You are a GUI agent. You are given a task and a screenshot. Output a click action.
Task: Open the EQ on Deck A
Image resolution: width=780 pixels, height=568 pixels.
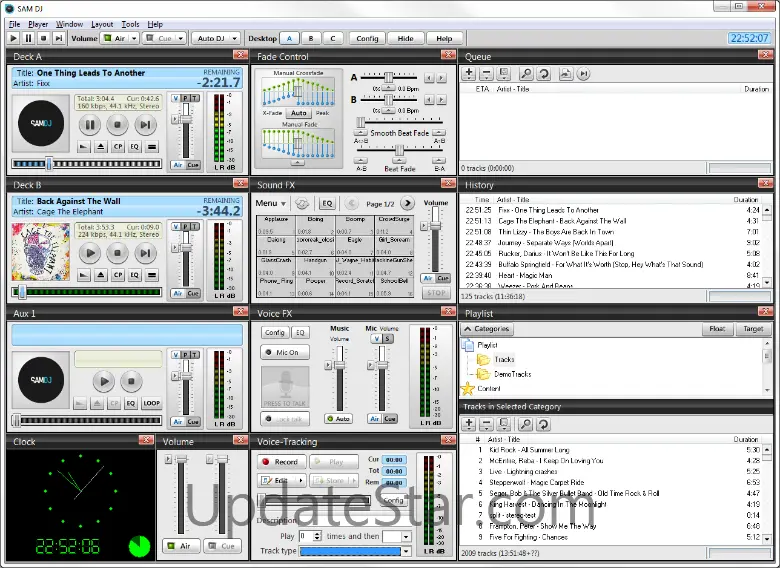(x=135, y=147)
